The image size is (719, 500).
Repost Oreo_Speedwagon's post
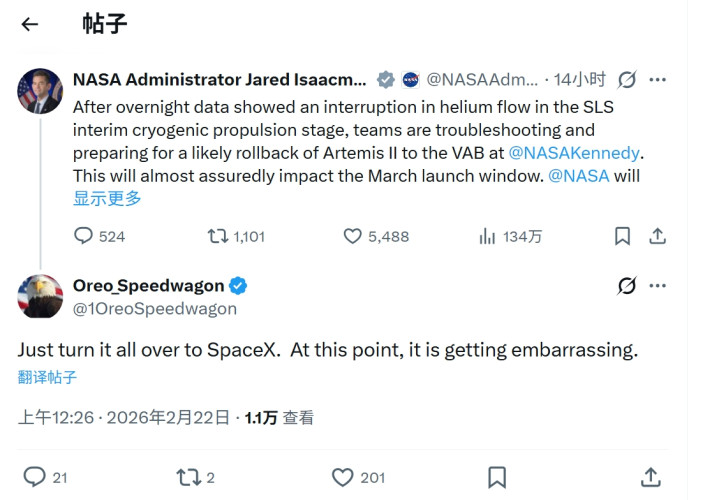coord(188,477)
